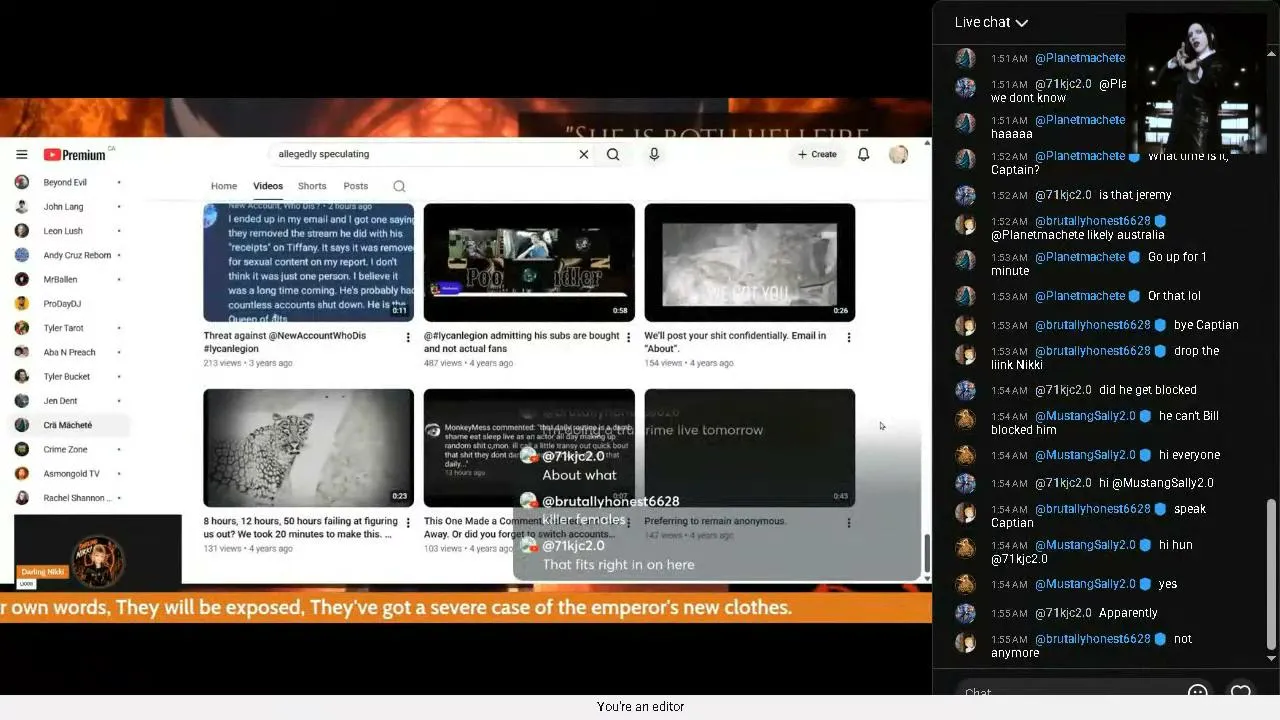Open Jen Dent channel avatar in sidebar
This screenshot has width=1280, height=720.
[x=22, y=401]
